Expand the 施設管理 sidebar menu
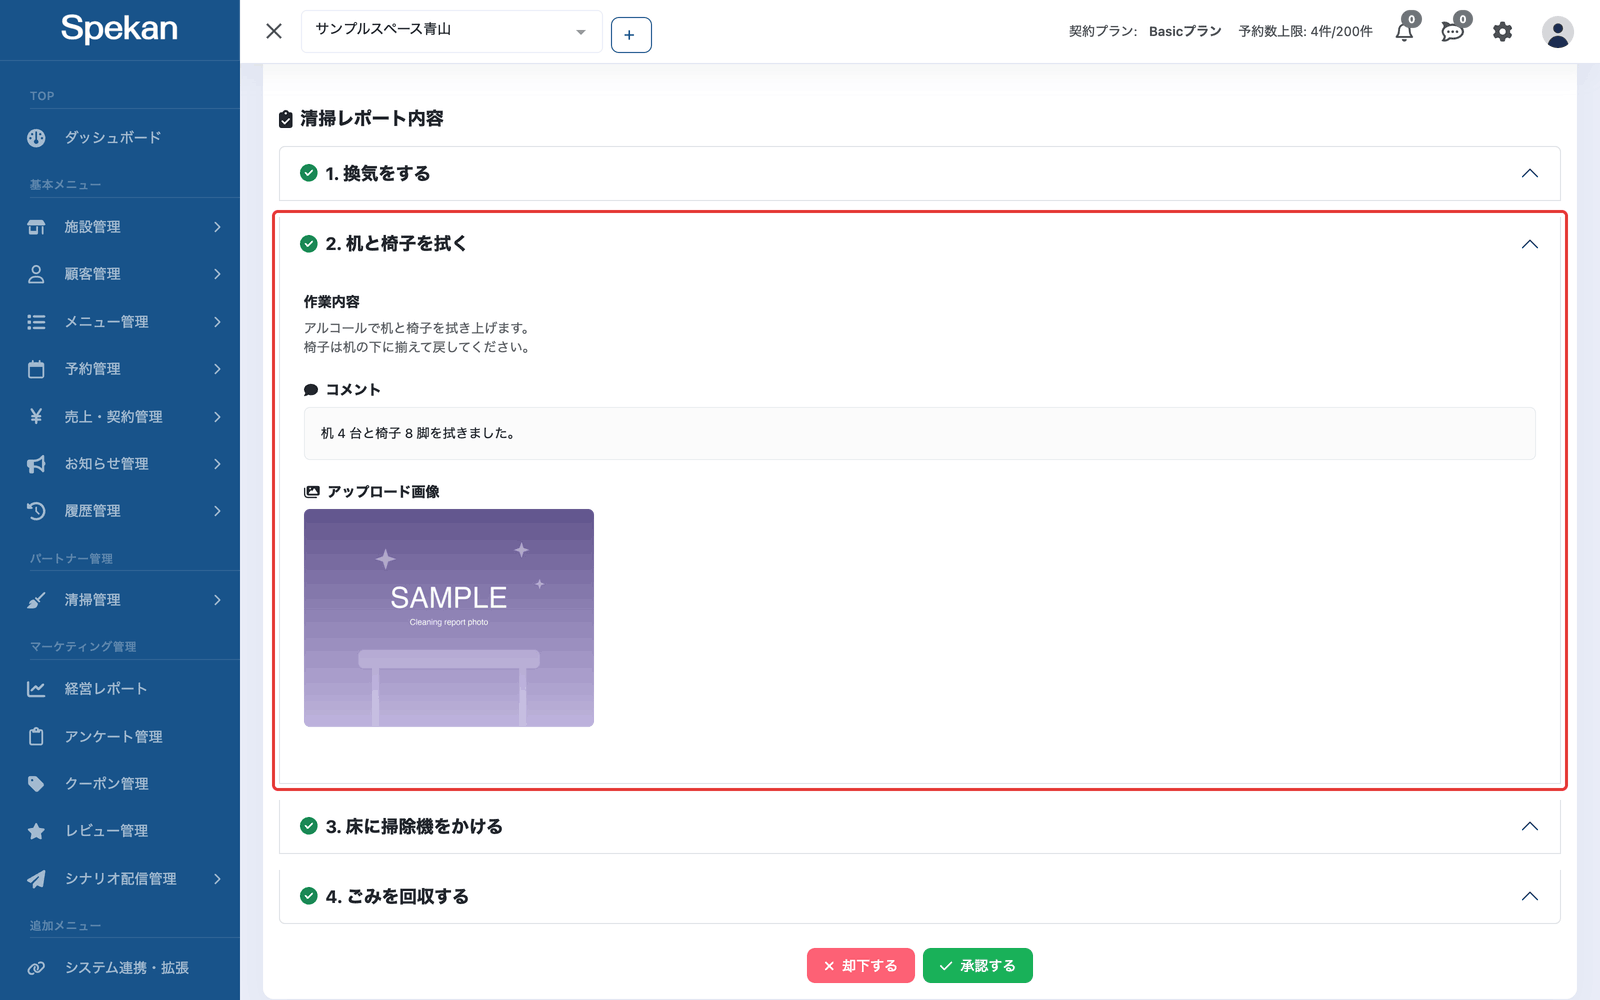The image size is (1600, 1000). 120,227
